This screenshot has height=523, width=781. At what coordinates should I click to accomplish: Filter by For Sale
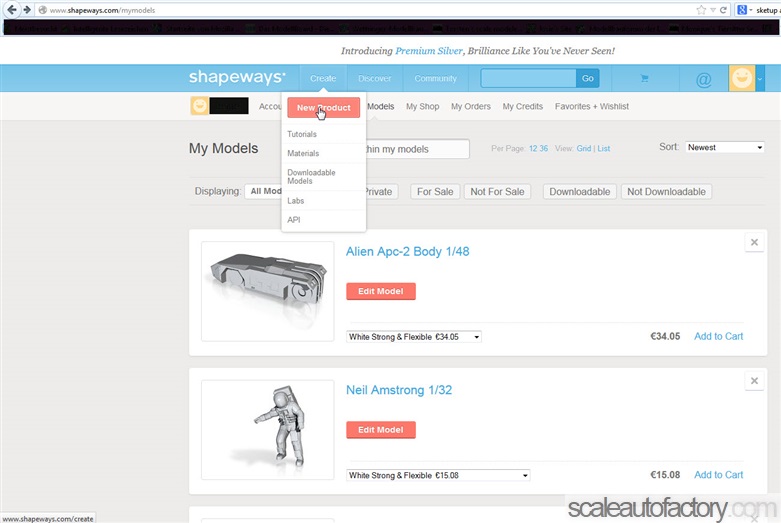[435, 192]
